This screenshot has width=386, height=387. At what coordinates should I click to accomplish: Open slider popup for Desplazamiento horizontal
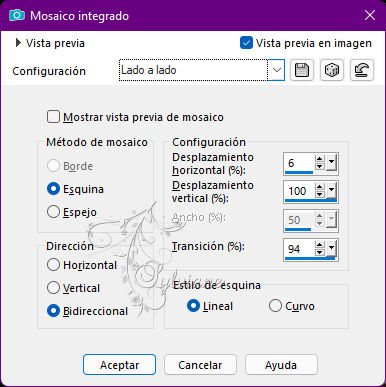coord(331,163)
